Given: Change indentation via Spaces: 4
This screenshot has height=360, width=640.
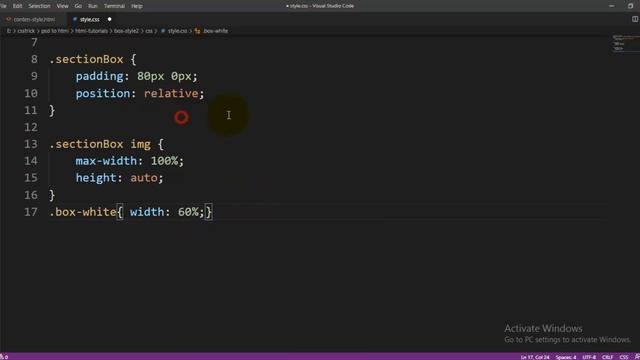Looking at the screenshot, I should tap(566, 357).
